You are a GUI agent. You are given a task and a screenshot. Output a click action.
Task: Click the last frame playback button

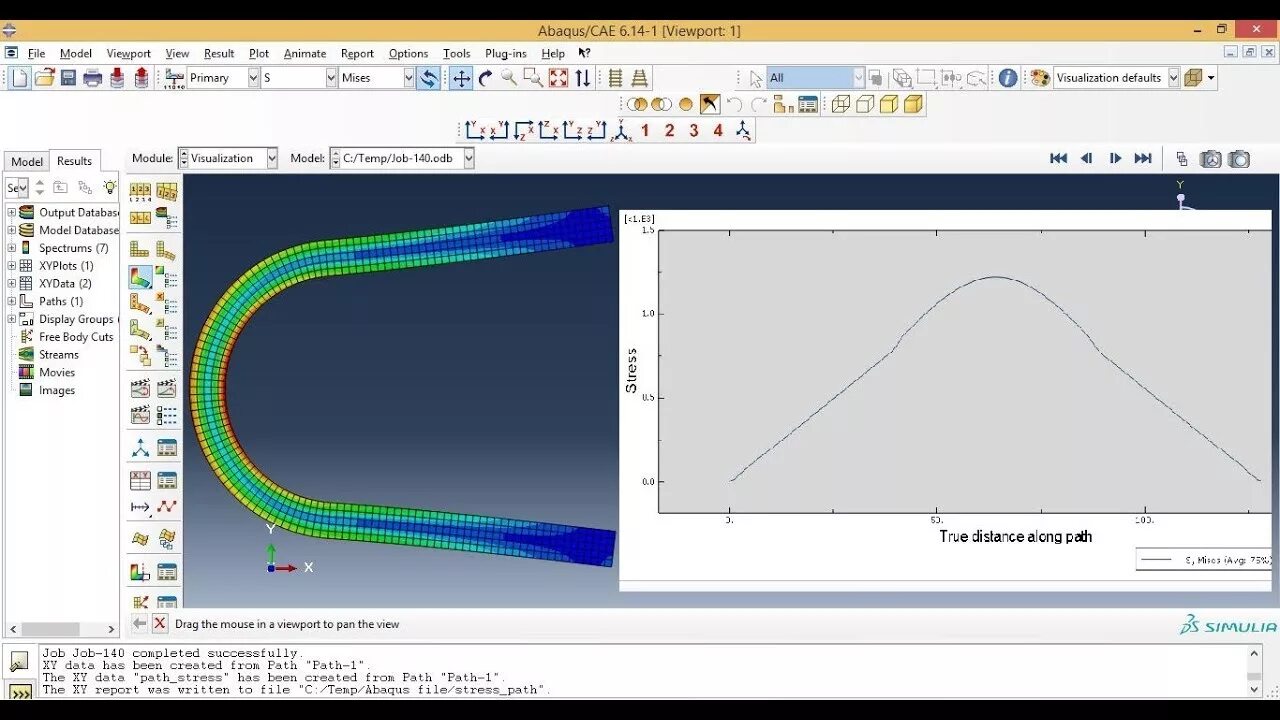pos(1143,158)
